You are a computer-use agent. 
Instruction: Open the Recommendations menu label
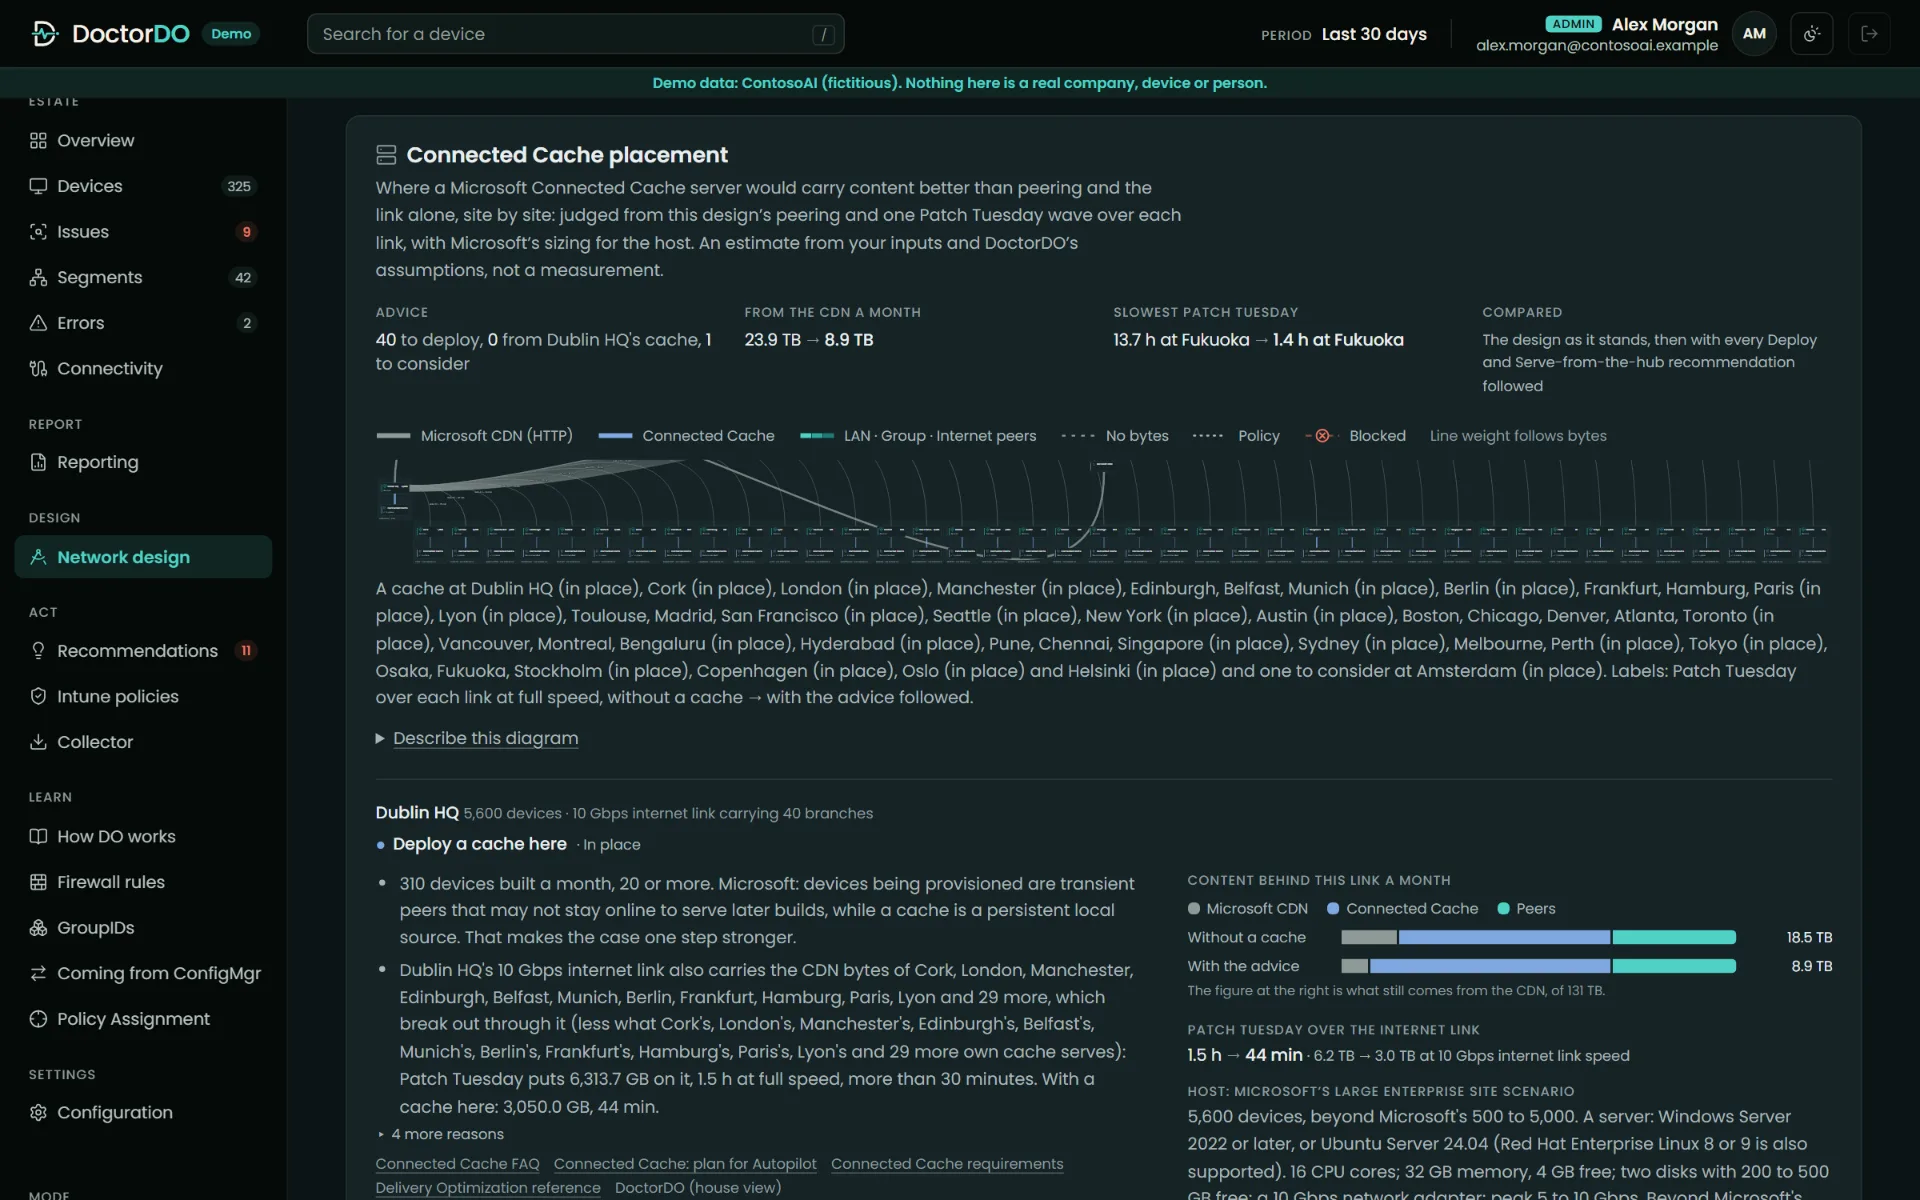tap(137, 651)
